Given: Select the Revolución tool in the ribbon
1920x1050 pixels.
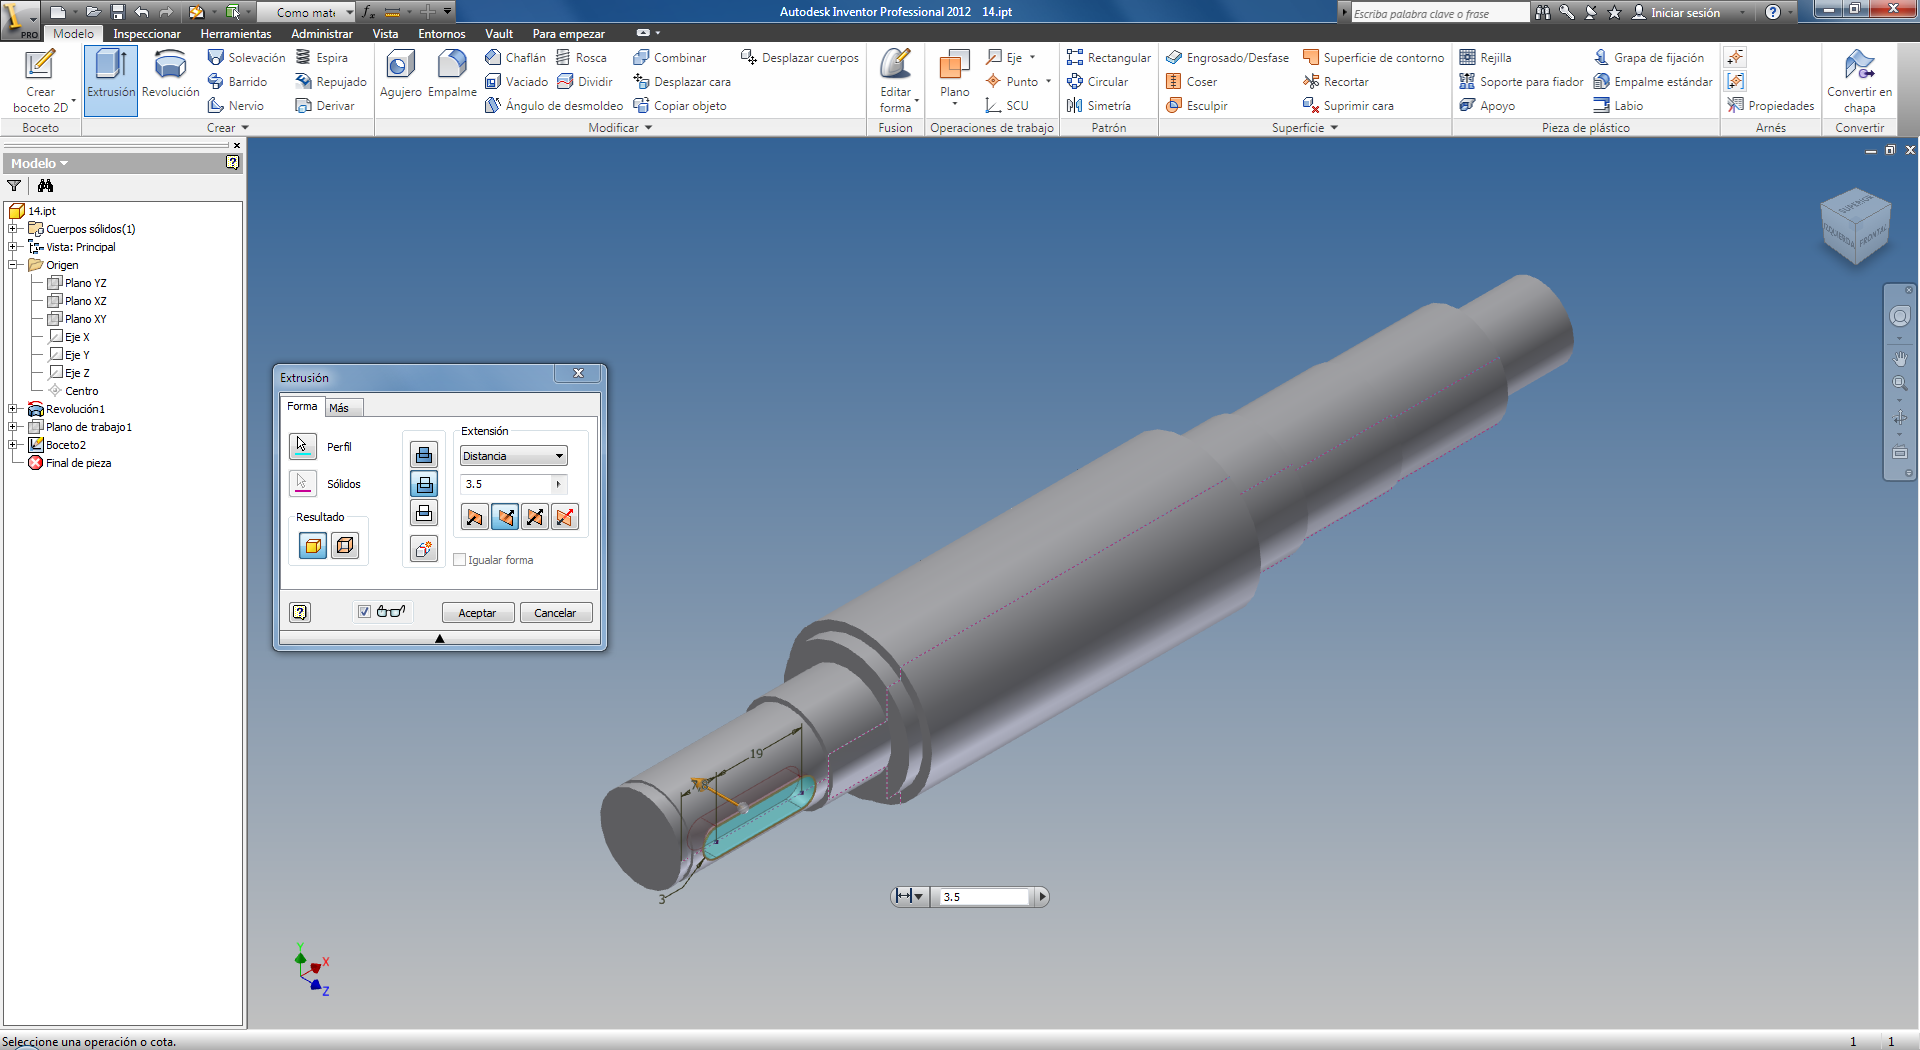Looking at the screenshot, I should pyautogui.click(x=170, y=75).
